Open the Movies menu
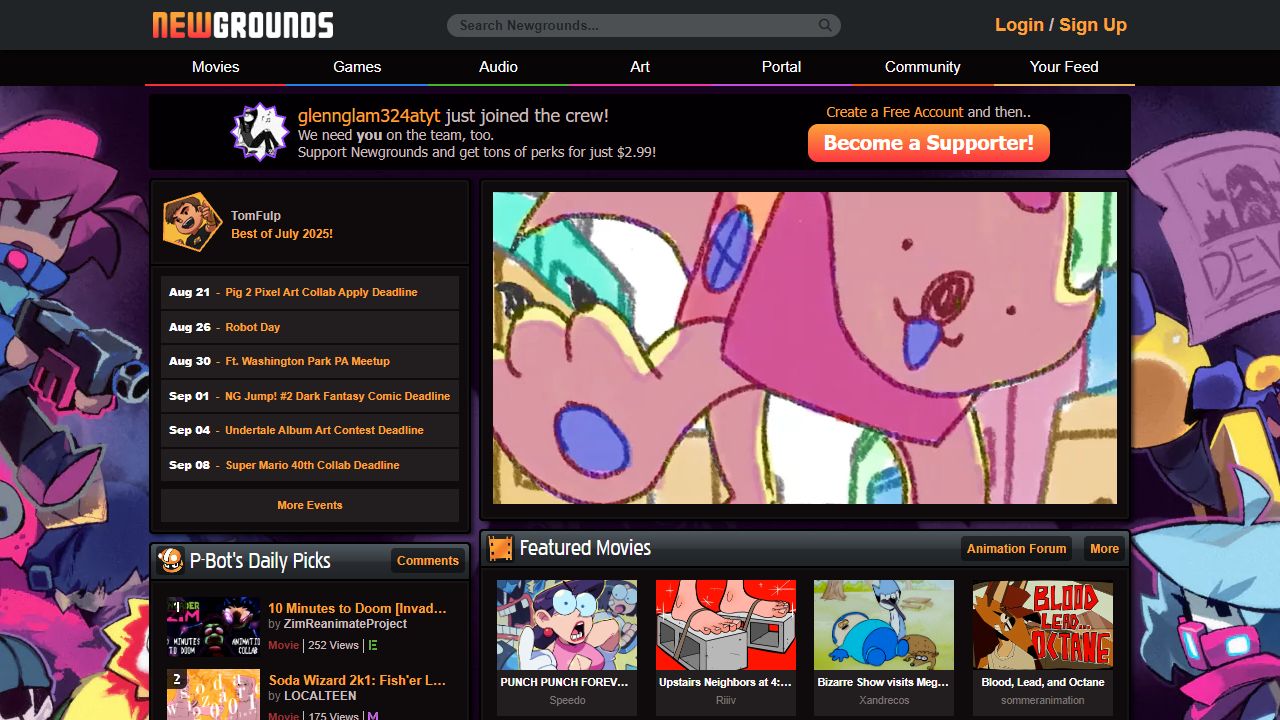Image resolution: width=1280 pixels, height=720 pixels. [x=216, y=67]
